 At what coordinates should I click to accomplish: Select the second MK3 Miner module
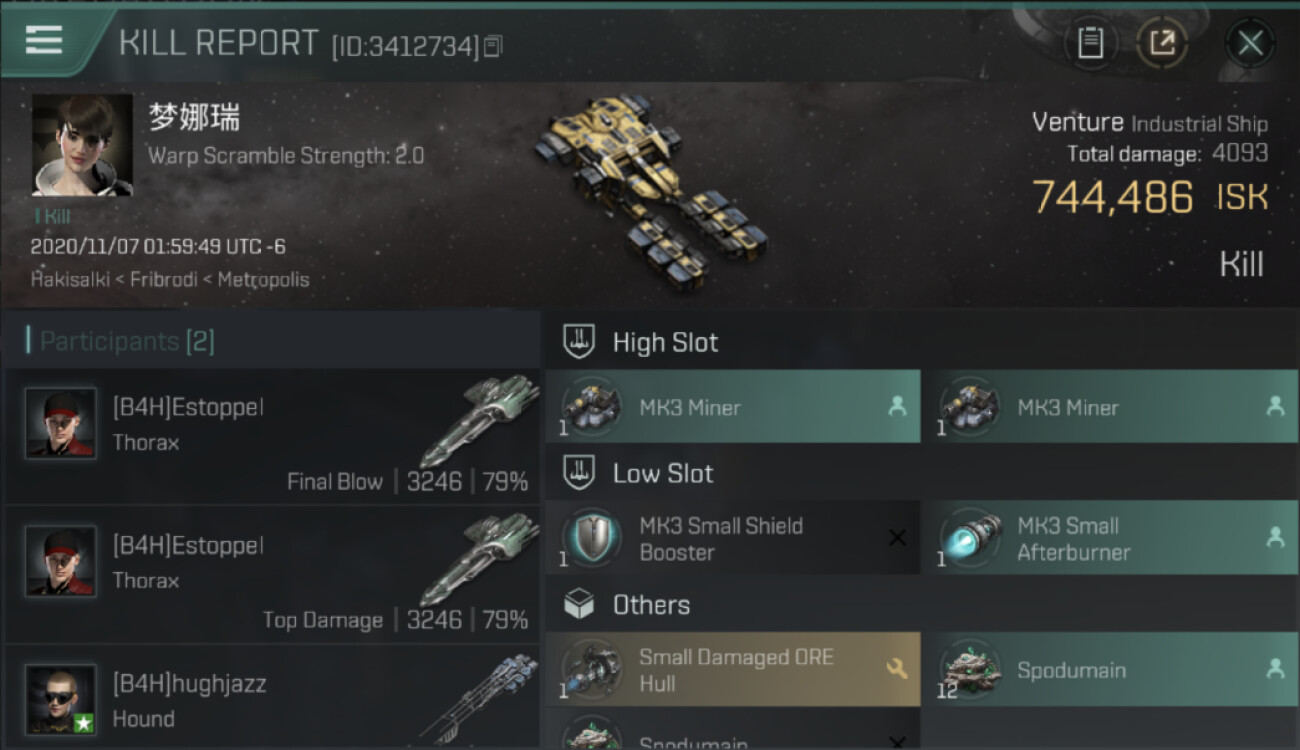coord(1111,407)
